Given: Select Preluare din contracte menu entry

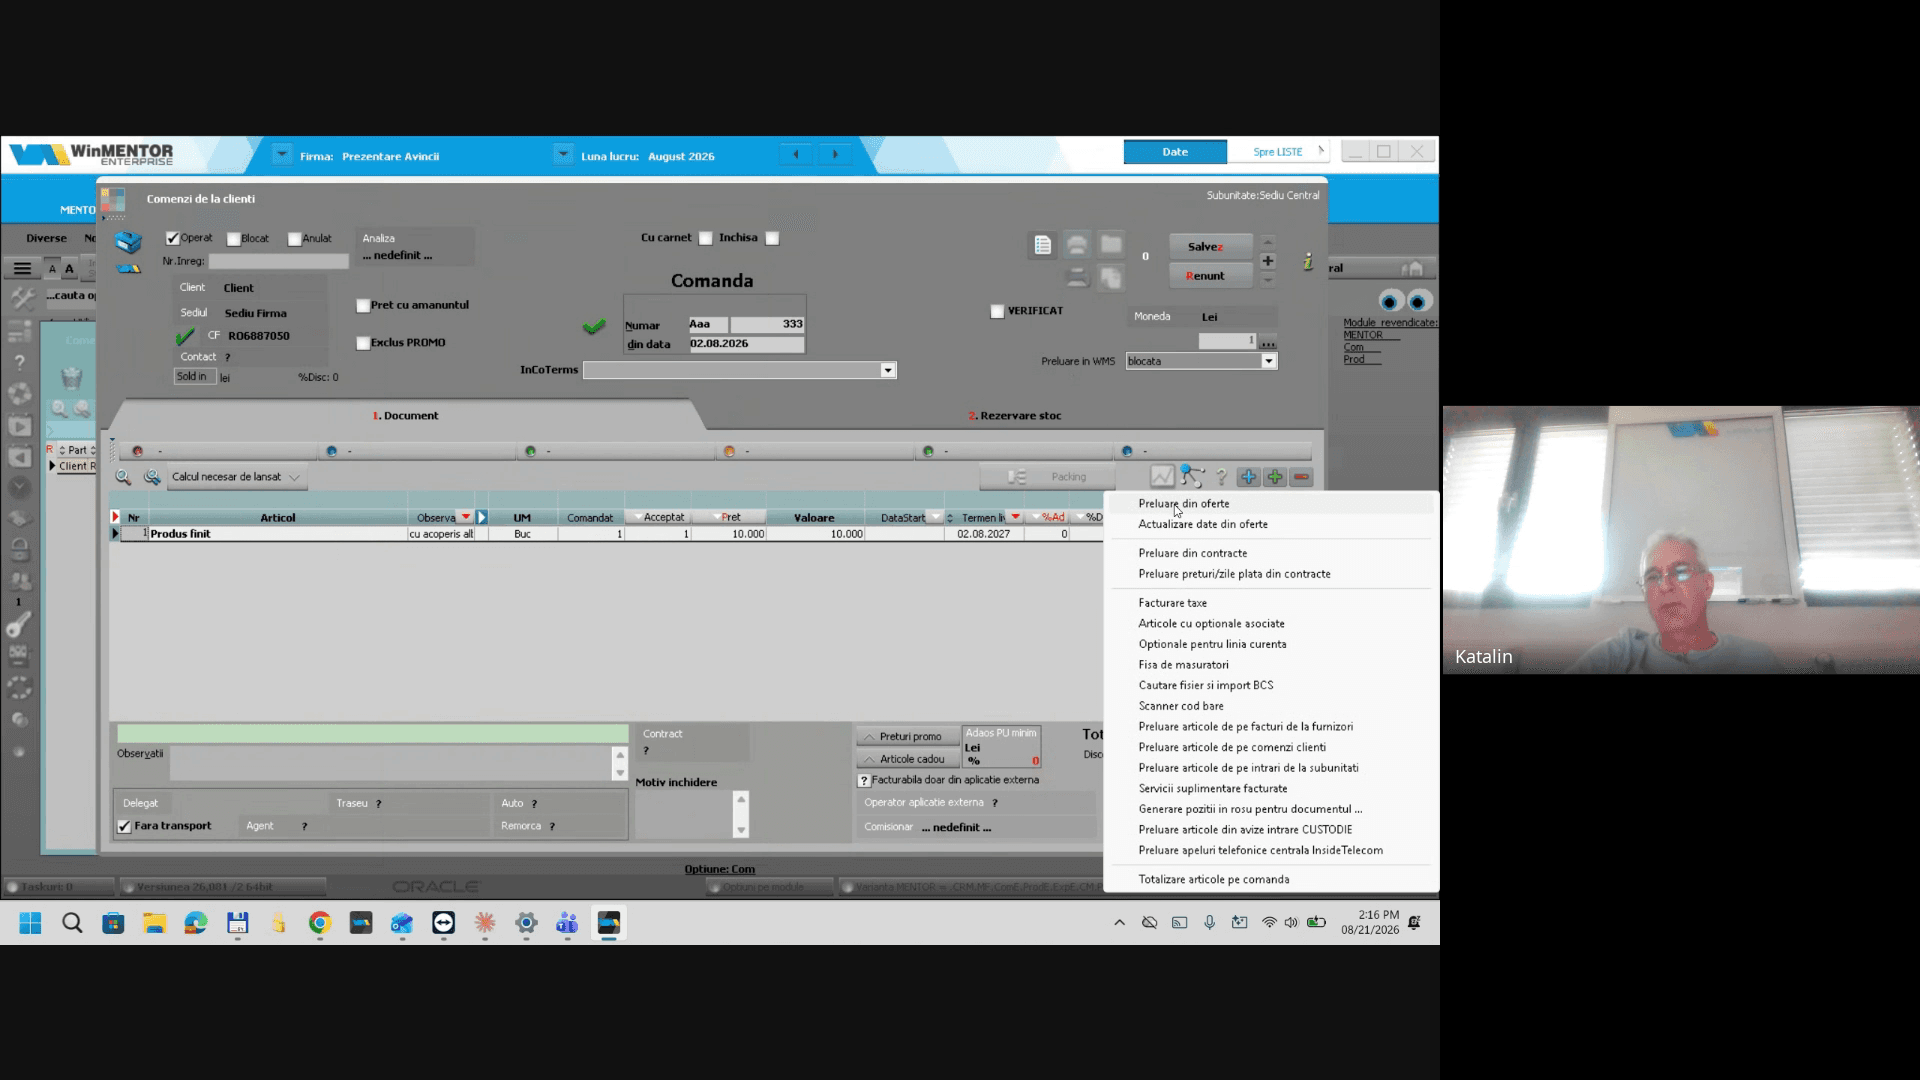Looking at the screenshot, I should 1192,553.
